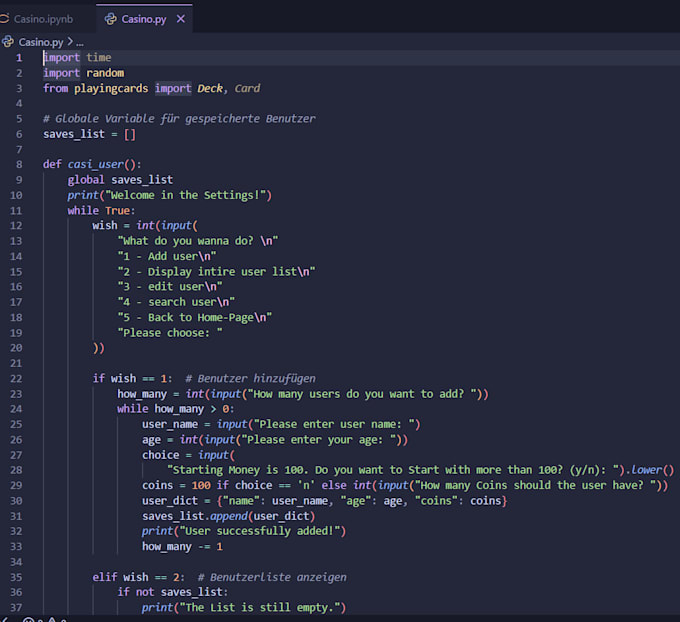Select the Casino.py editor tab
Image resolution: width=680 pixels, height=622 pixels.
(x=144, y=19)
